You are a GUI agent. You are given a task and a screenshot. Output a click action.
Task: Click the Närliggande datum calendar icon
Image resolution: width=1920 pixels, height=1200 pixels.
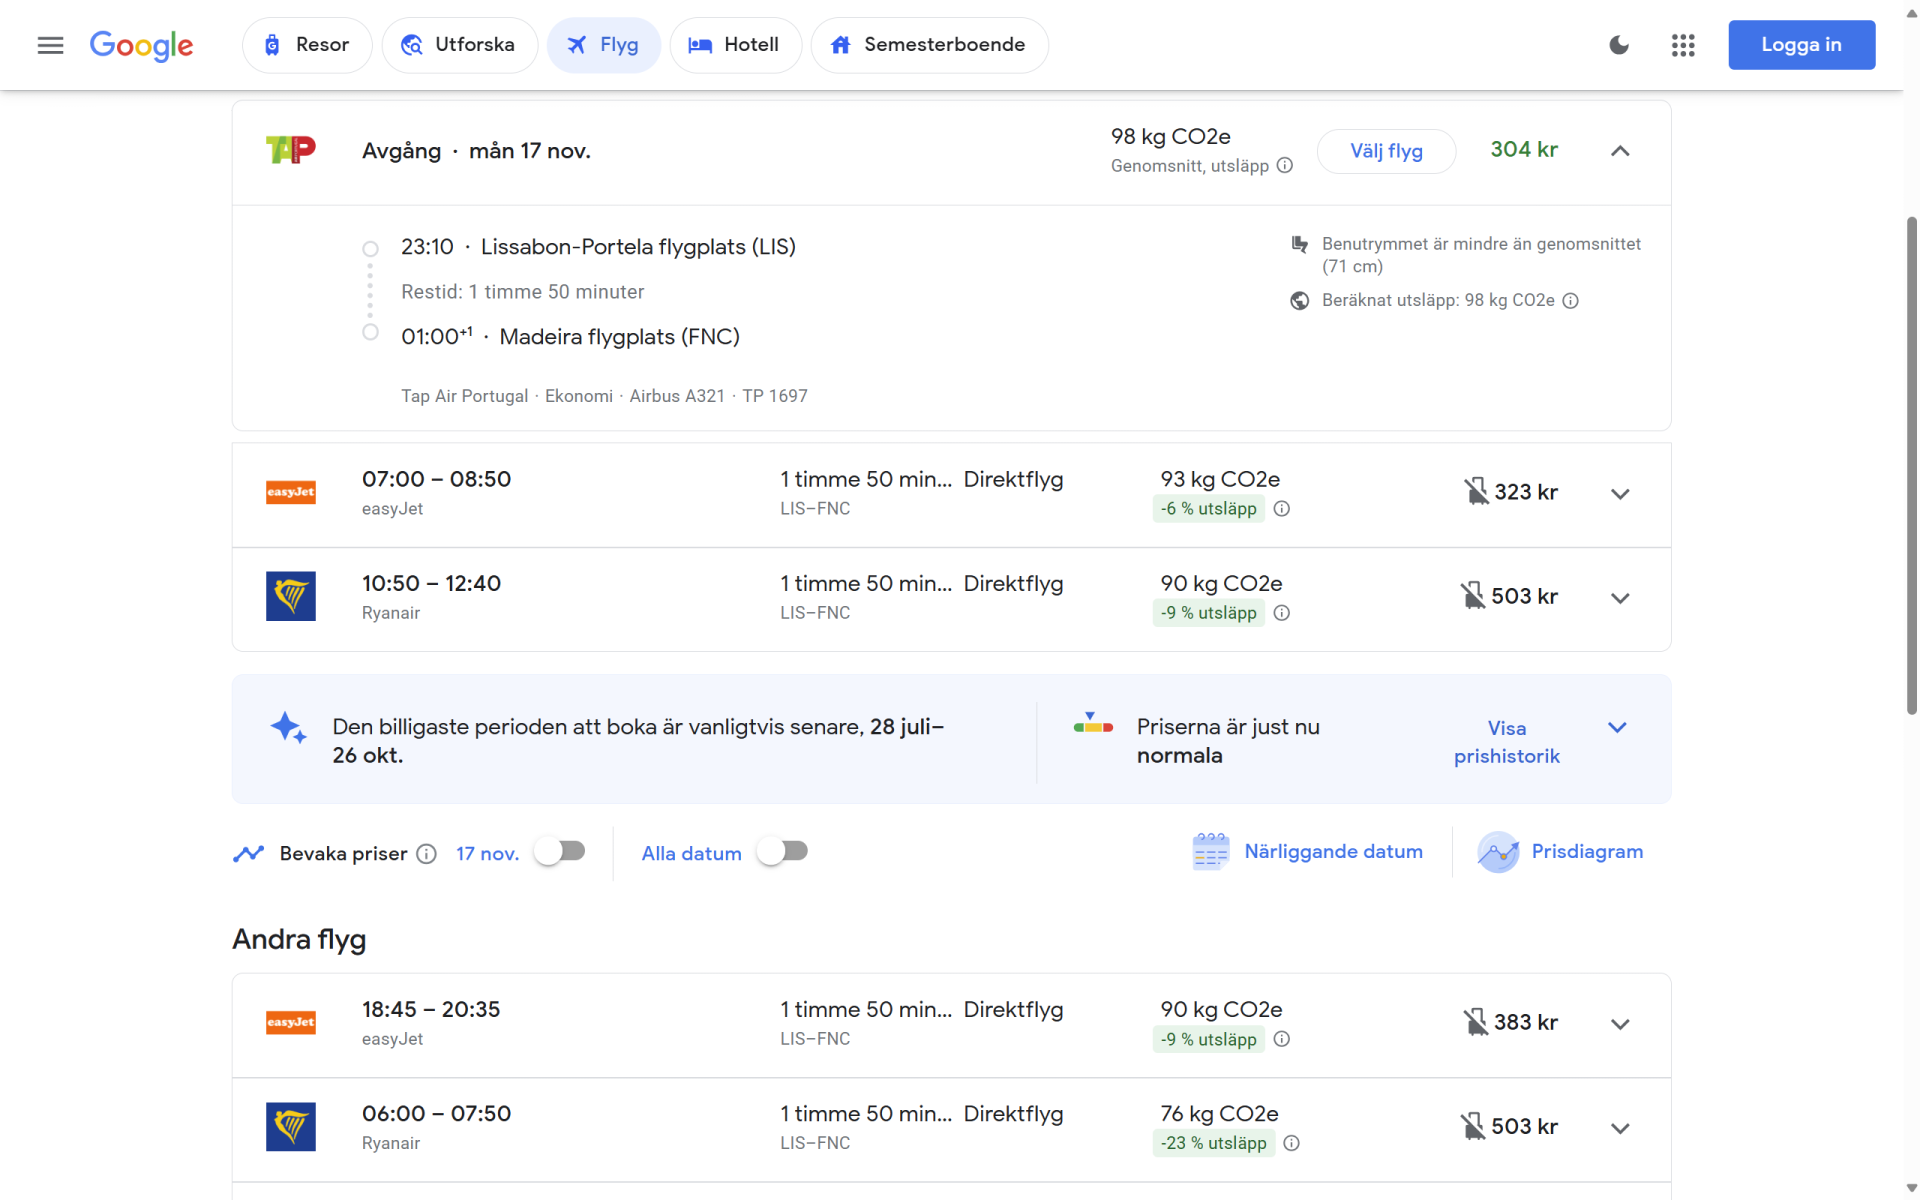pos(1210,852)
